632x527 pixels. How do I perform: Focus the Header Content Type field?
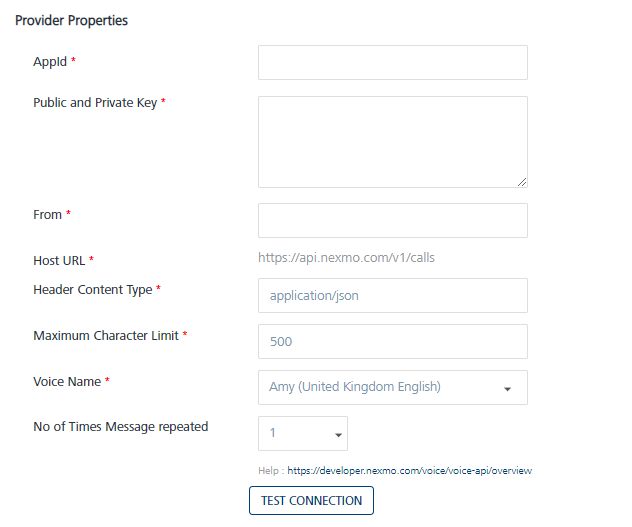(392, 296)
